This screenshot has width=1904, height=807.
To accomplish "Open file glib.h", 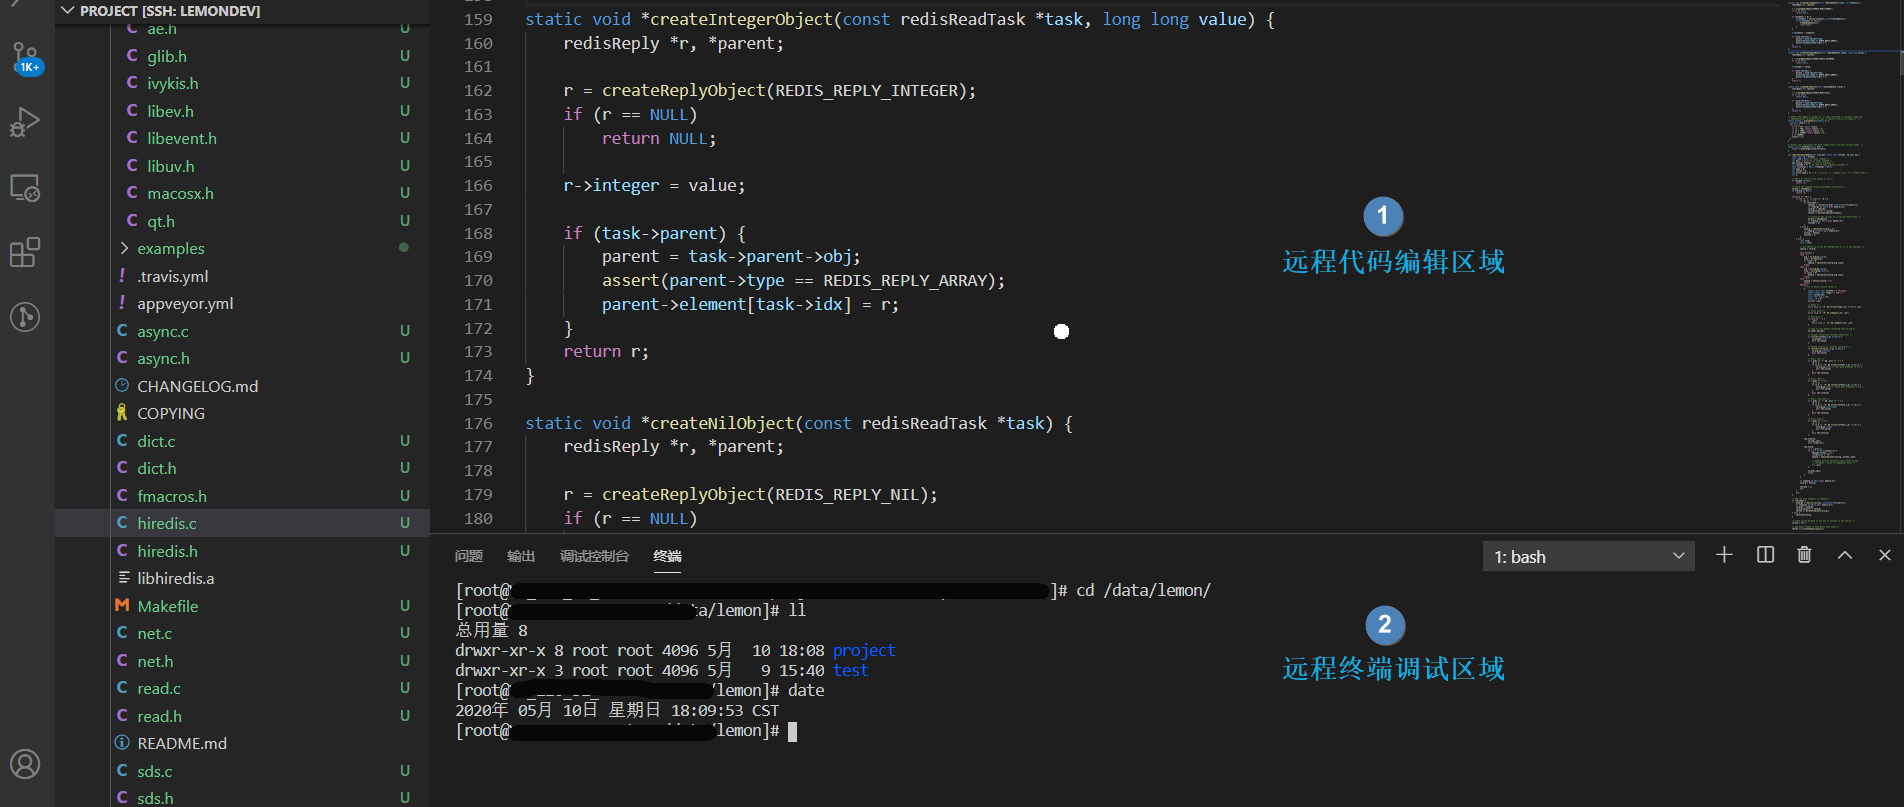I will [167, 56].
